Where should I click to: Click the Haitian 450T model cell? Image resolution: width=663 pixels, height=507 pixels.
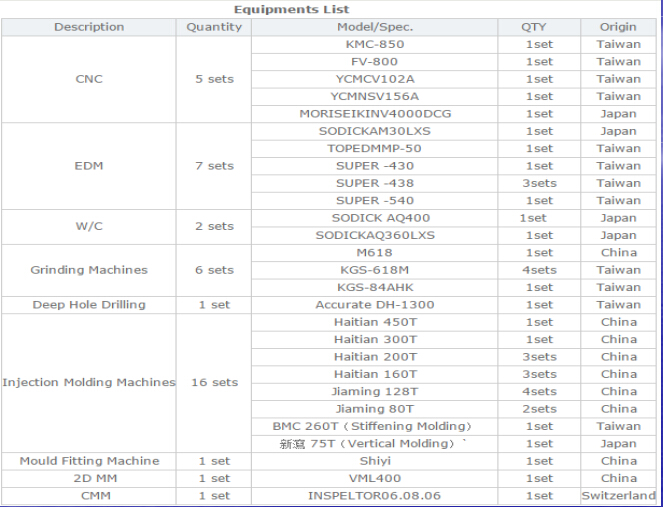click(x=375, y=322)
